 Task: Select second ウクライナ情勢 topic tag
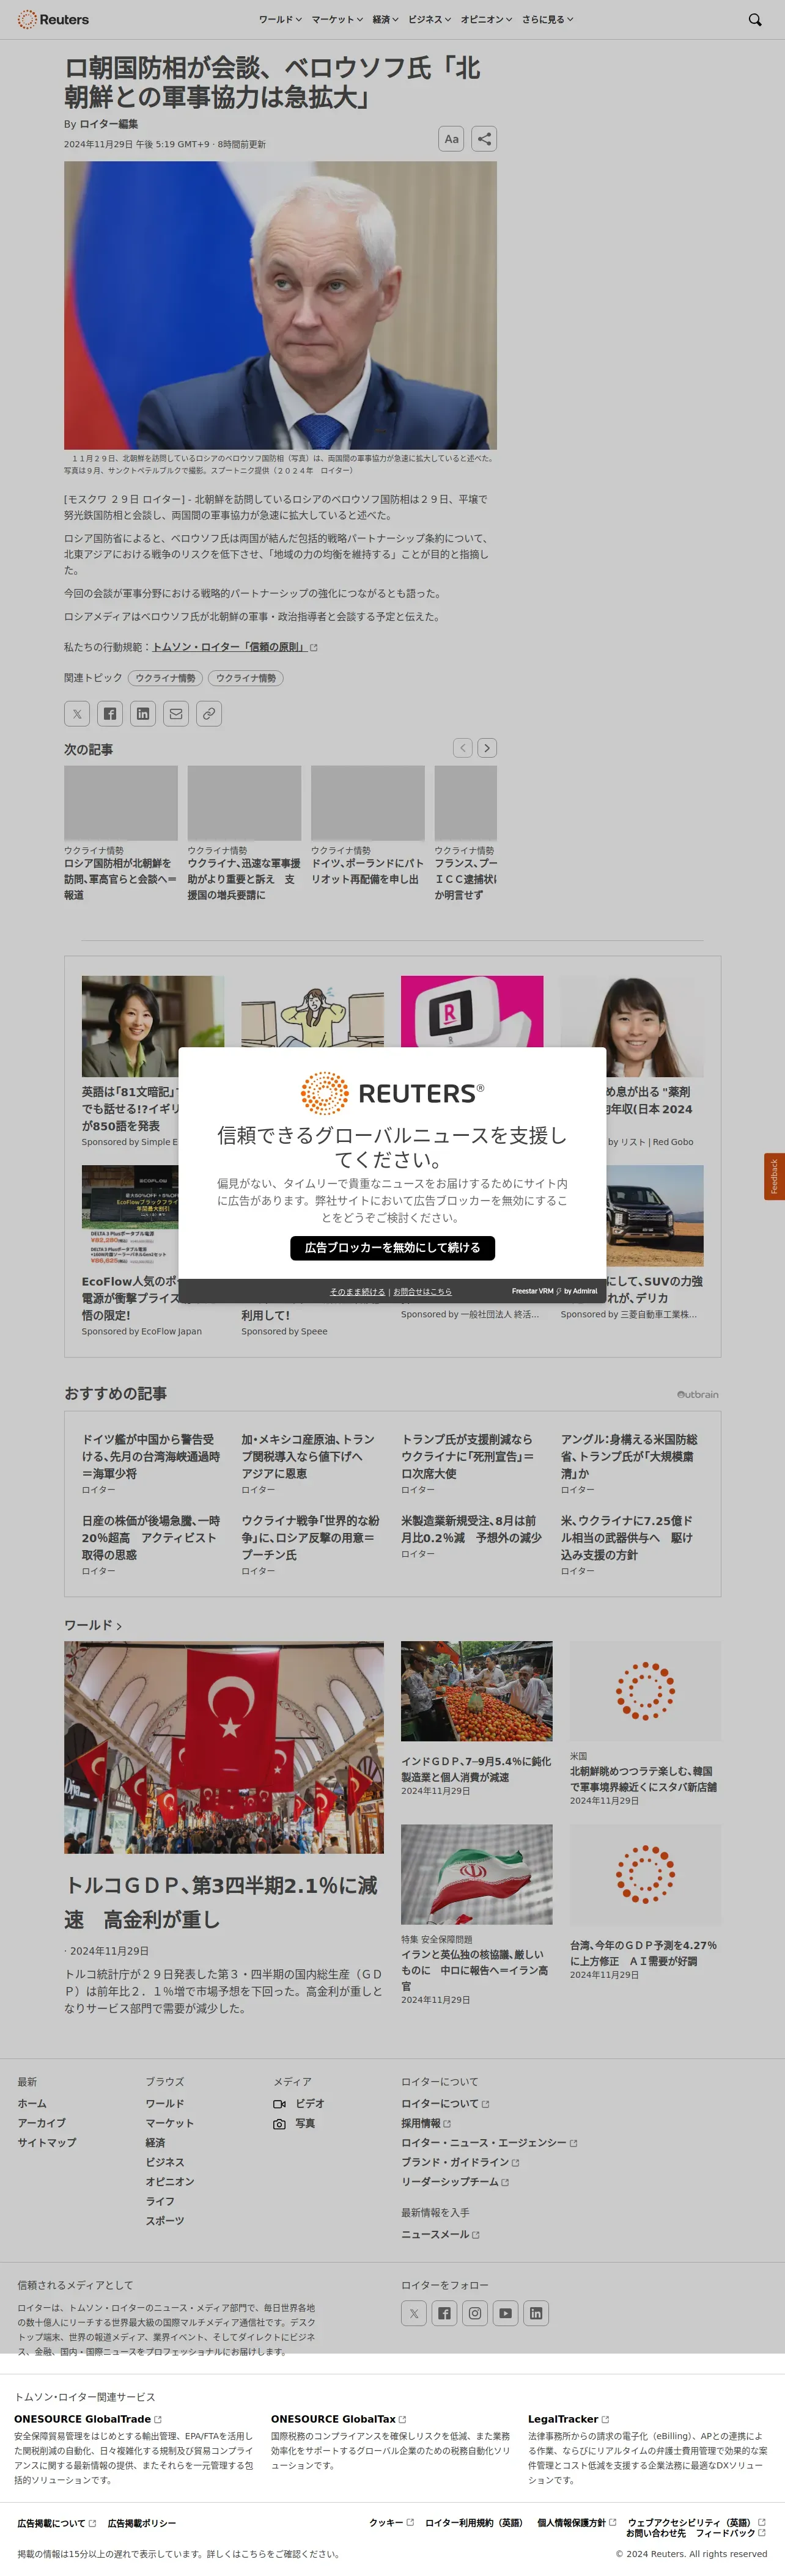[246, 678]
